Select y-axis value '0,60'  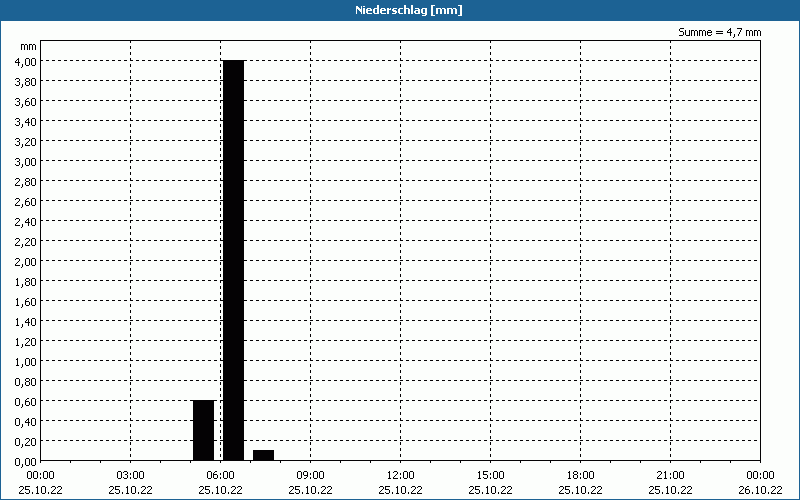point(25,402)
